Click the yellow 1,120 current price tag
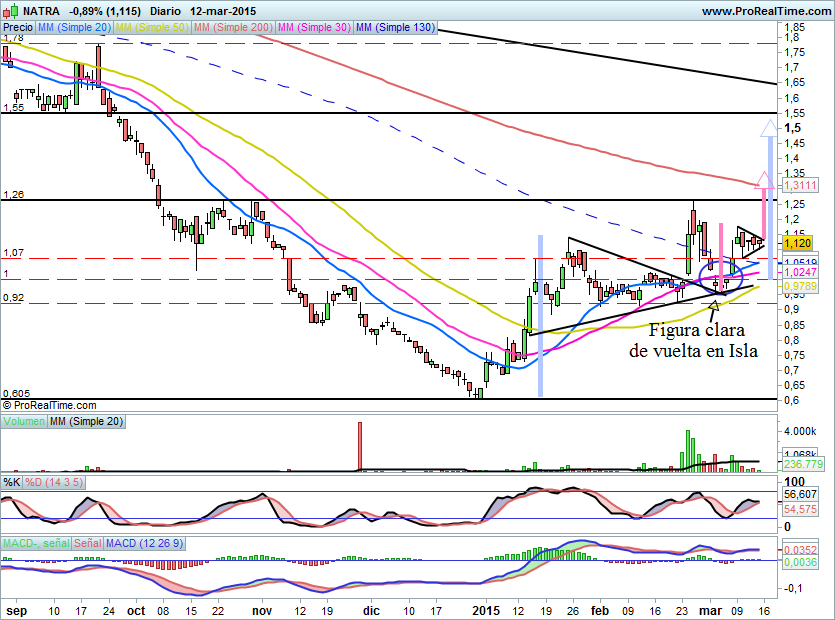The width and height of the screenshot is (835, 620). [797, 243]
